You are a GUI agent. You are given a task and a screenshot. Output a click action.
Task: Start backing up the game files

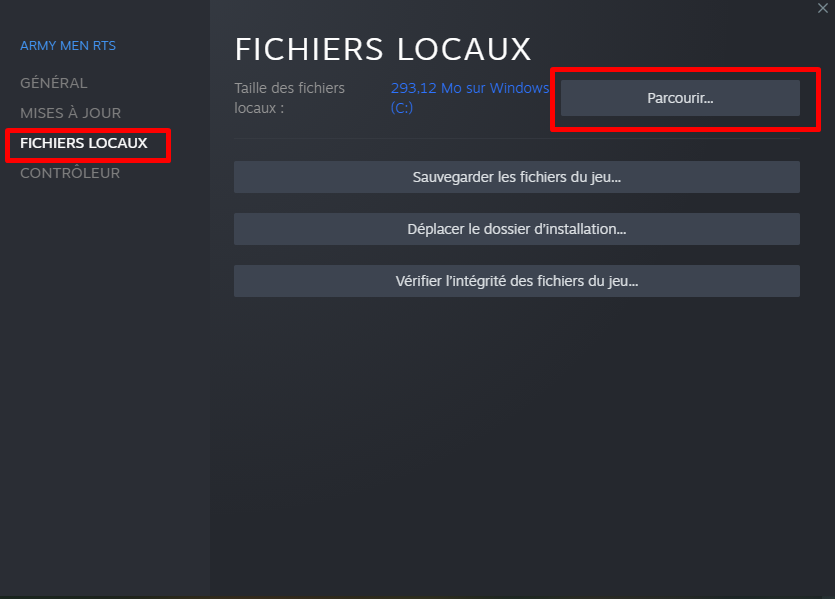(x=517, y=177)
